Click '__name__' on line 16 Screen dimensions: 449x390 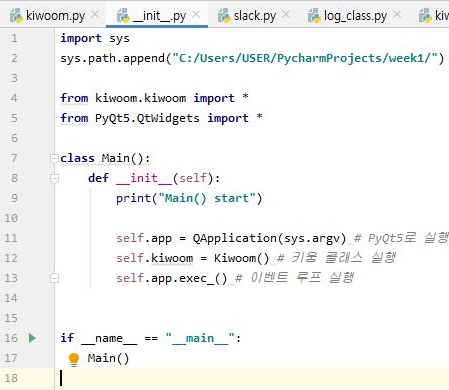pos(109,339)
